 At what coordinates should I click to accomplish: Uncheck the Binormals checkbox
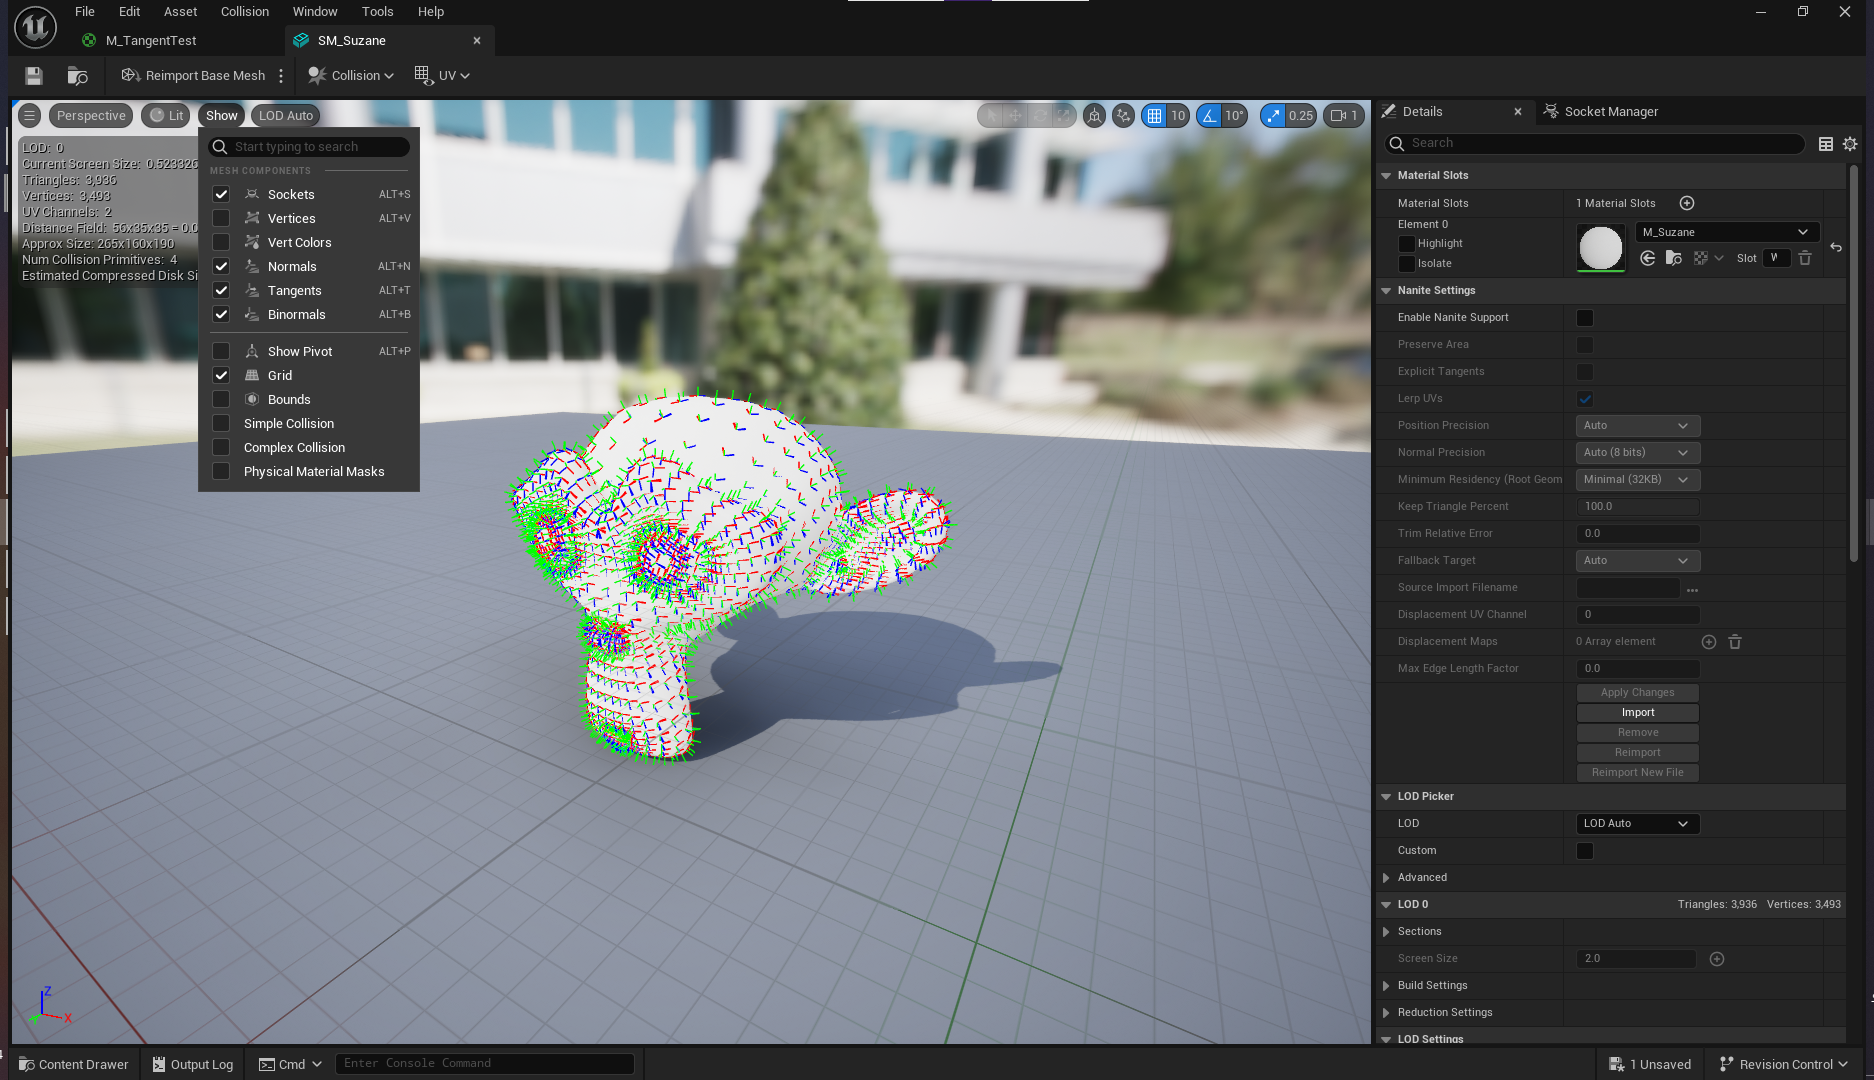(221, 314)
